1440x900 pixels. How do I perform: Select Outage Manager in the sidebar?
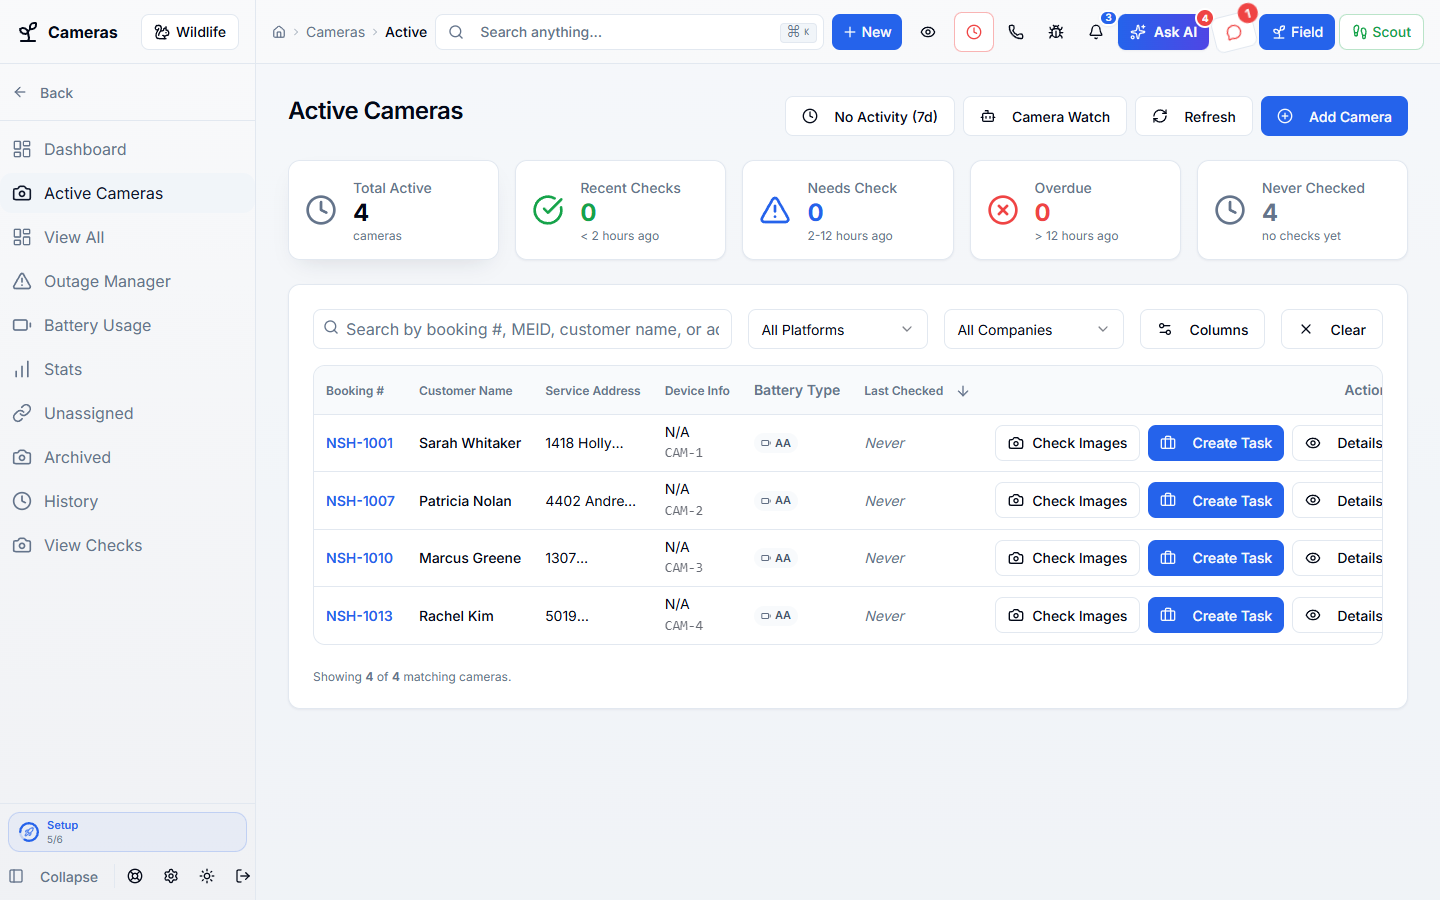[x=128, y=281]
